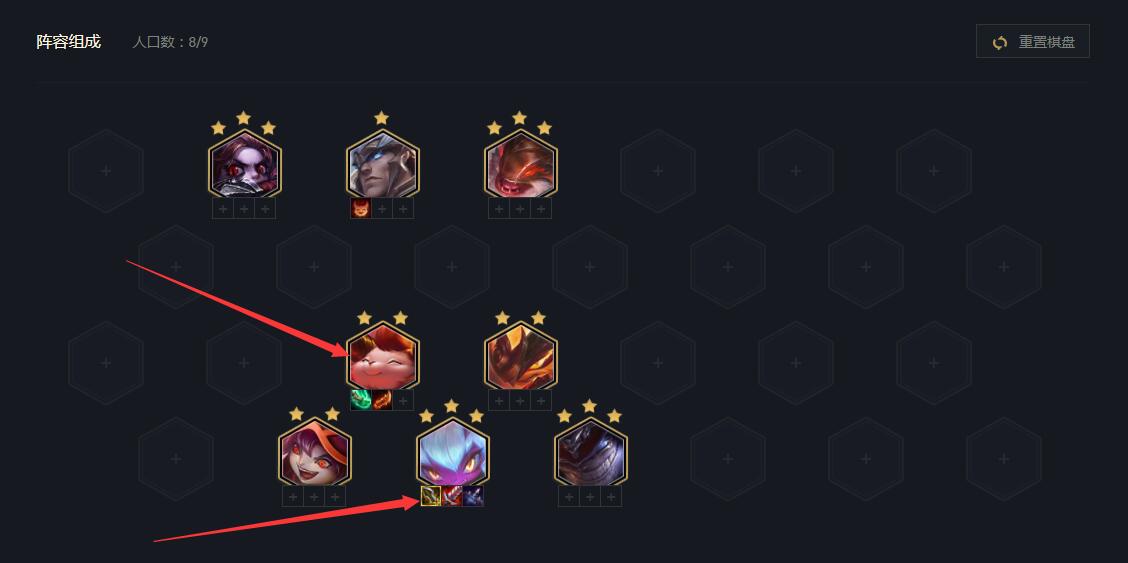This screenshot has height=563, width=1128.
Task: Select the blue-furred Kennen champion hexagon
Action: pyautogui.click(x=452, y=454)
